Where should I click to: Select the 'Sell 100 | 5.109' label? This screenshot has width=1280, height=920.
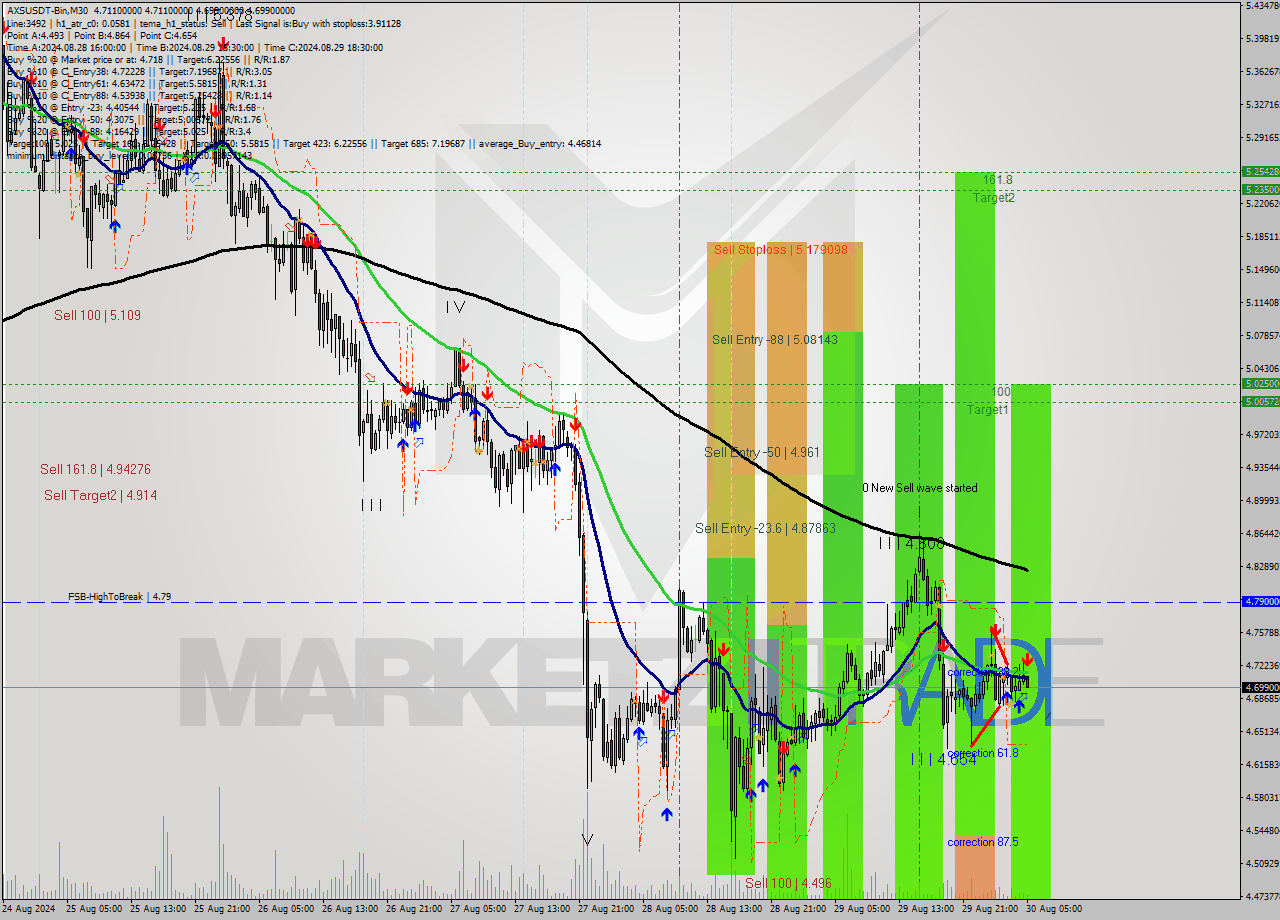[x=97, y=315]
